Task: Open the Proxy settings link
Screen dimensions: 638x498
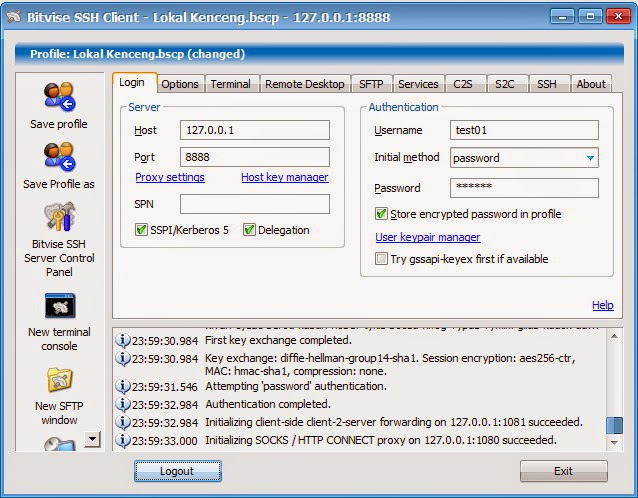Action: [170, 177]
